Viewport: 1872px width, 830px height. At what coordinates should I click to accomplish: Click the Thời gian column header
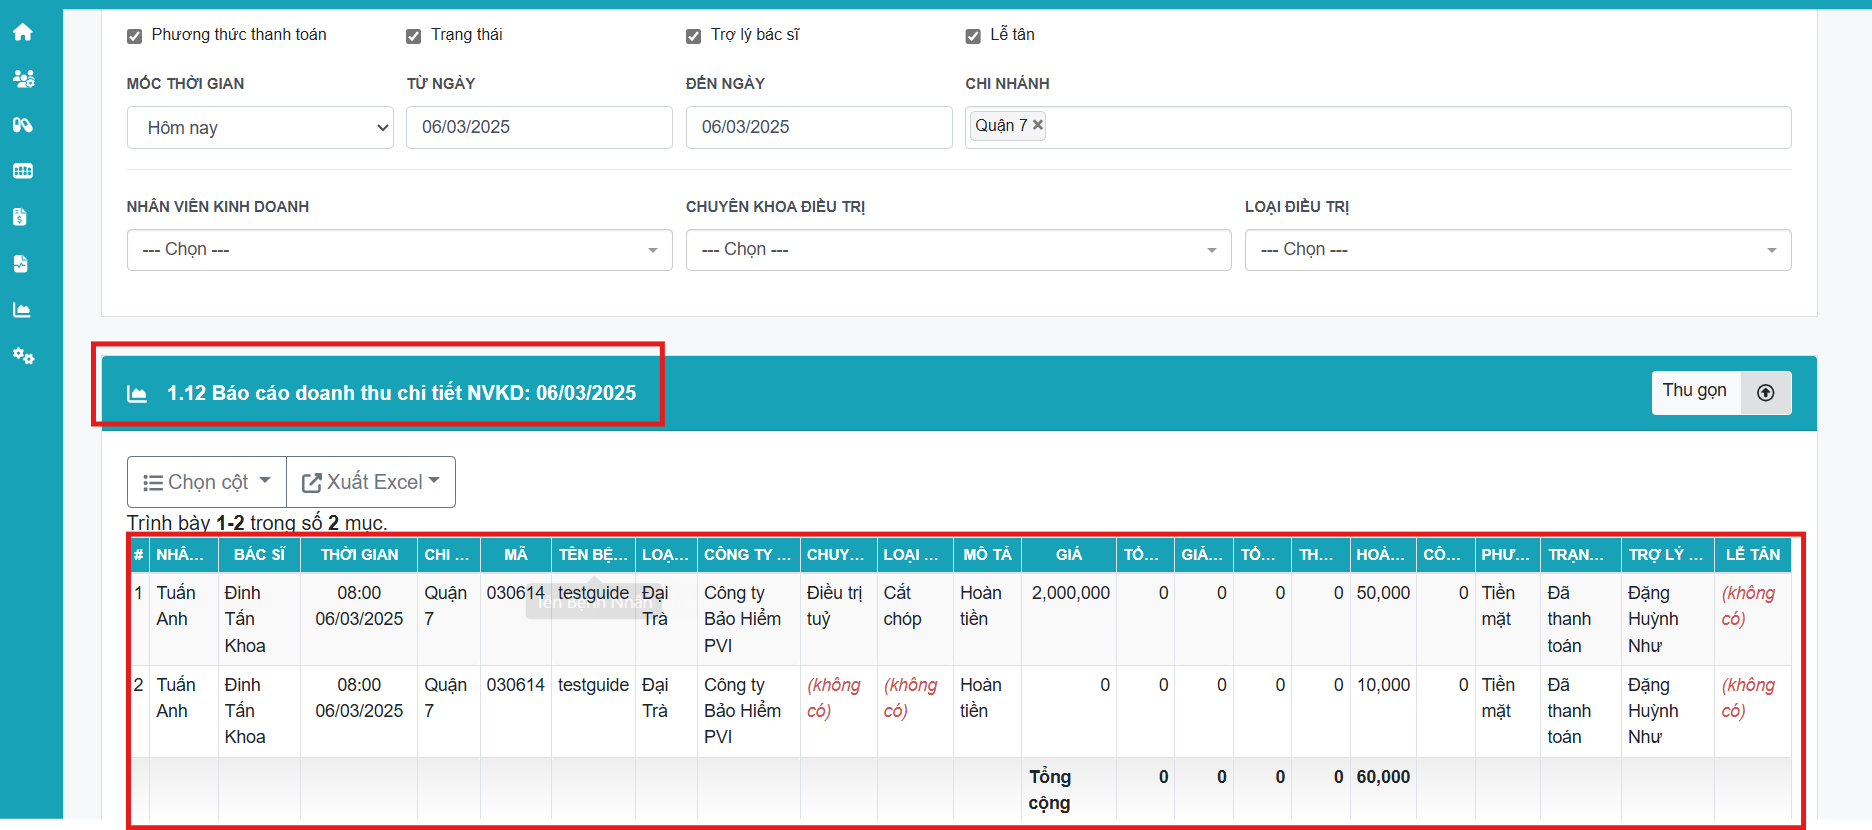point(359,554)
